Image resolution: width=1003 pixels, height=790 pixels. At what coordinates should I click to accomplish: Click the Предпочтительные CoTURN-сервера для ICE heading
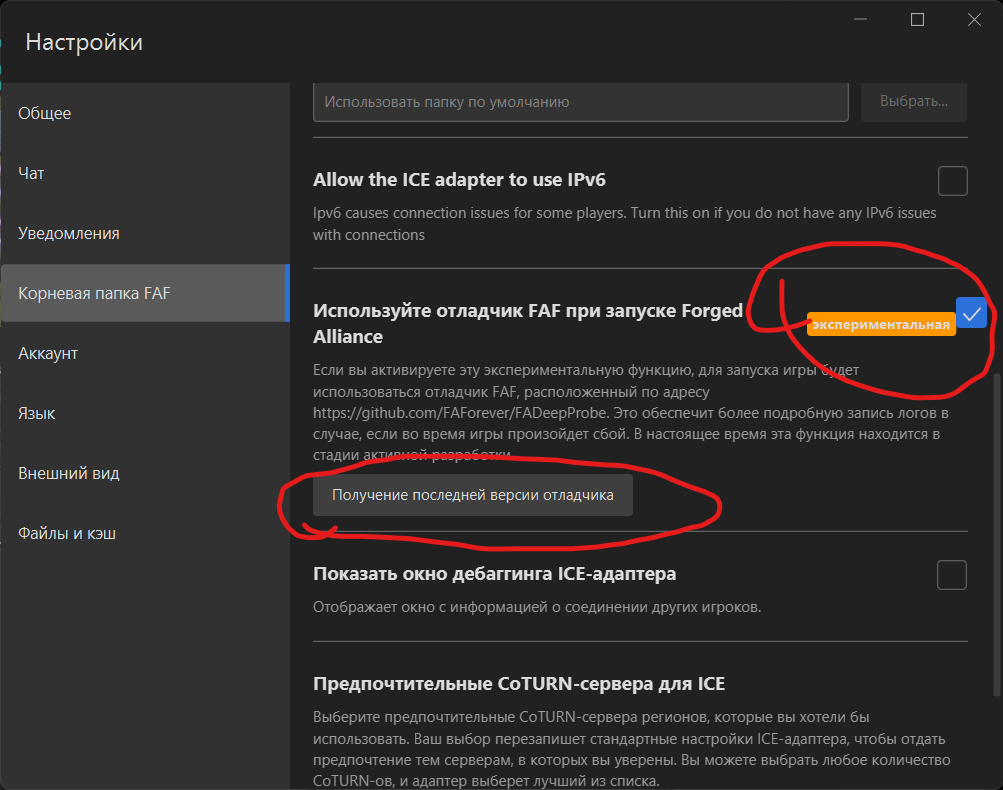tap(519, 684)
